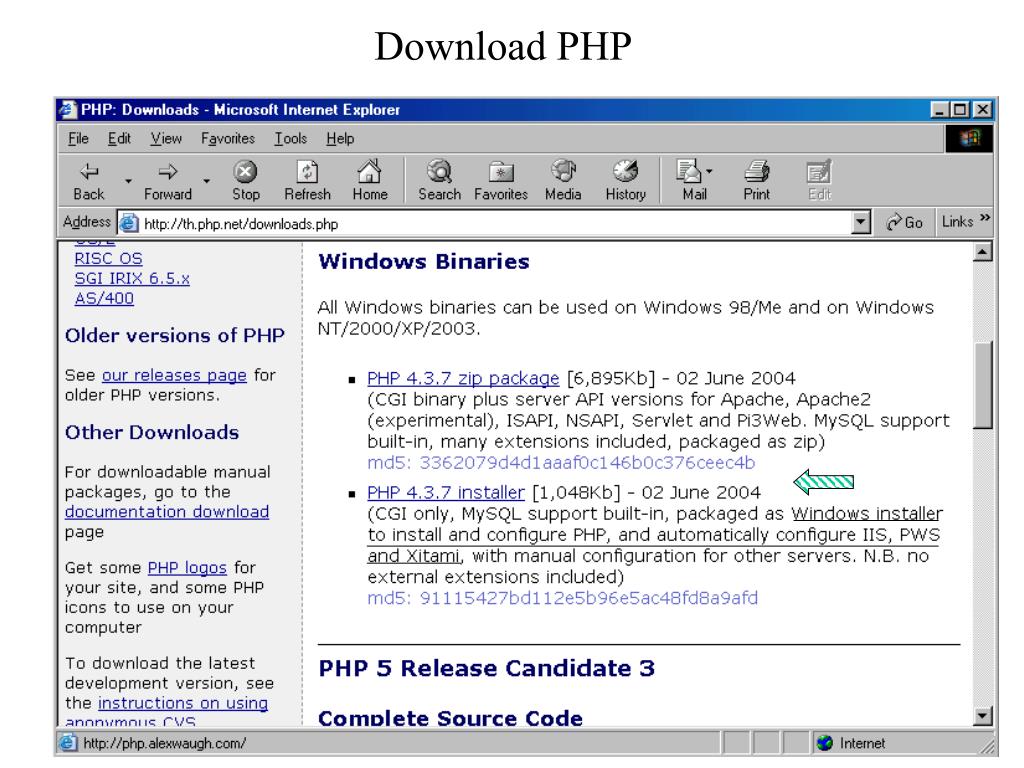This screenshot has height=768, width=1024.
Task: Open the File menu
Action: tap(78, 138)
